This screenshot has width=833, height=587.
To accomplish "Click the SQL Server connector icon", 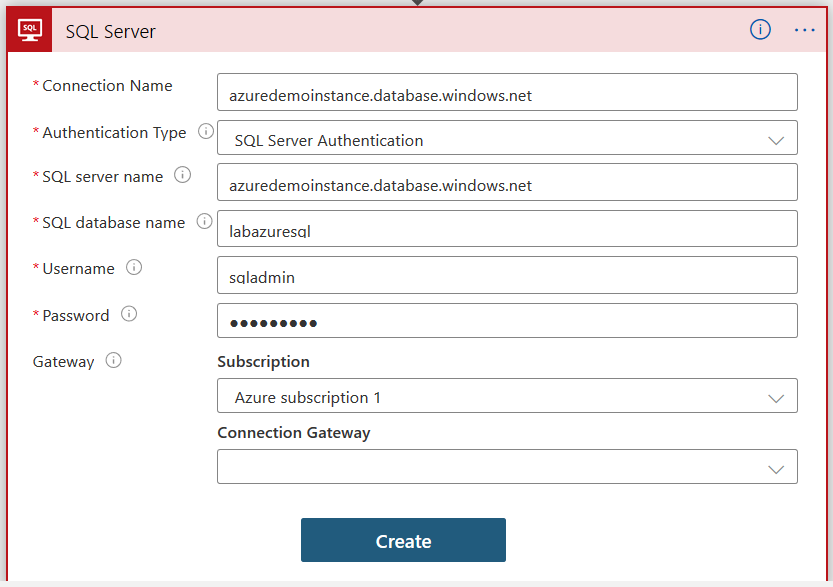I will tap(30, 31).
